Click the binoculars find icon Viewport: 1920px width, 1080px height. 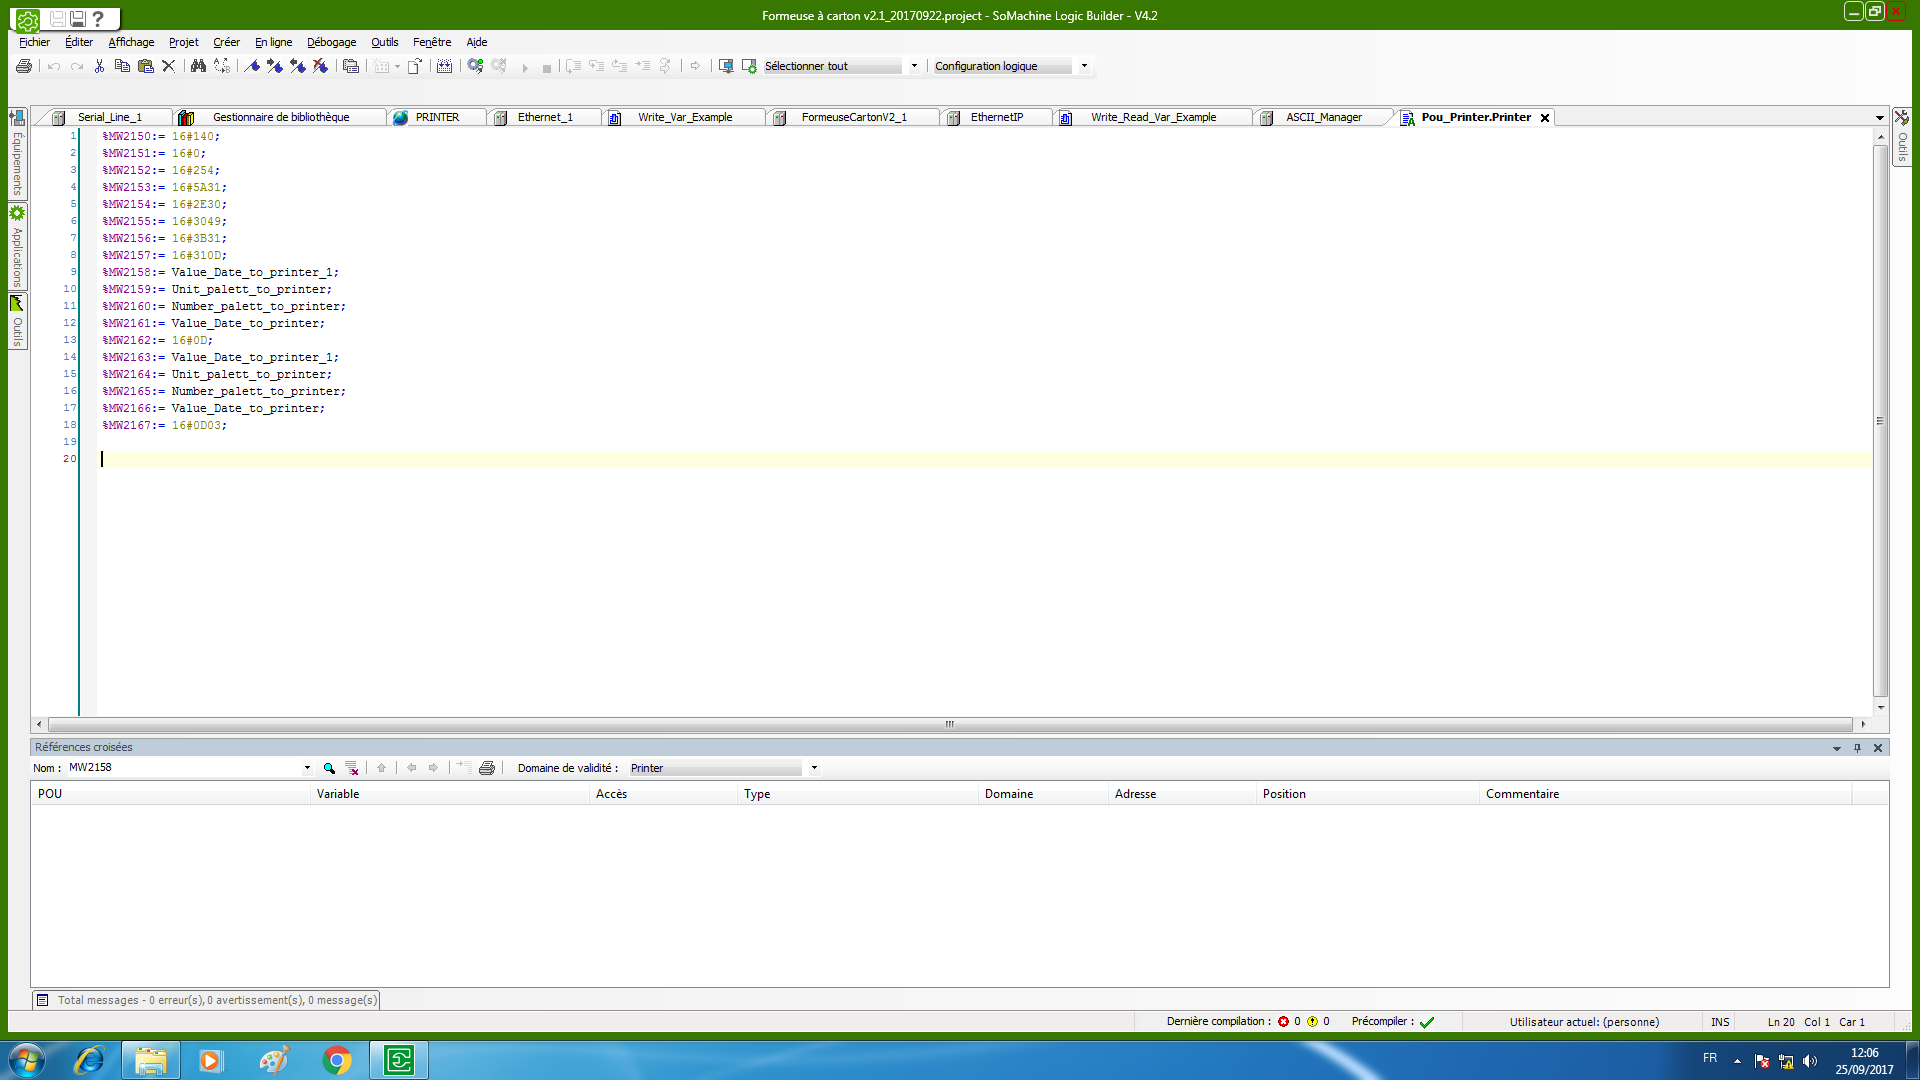coord(198,66)
